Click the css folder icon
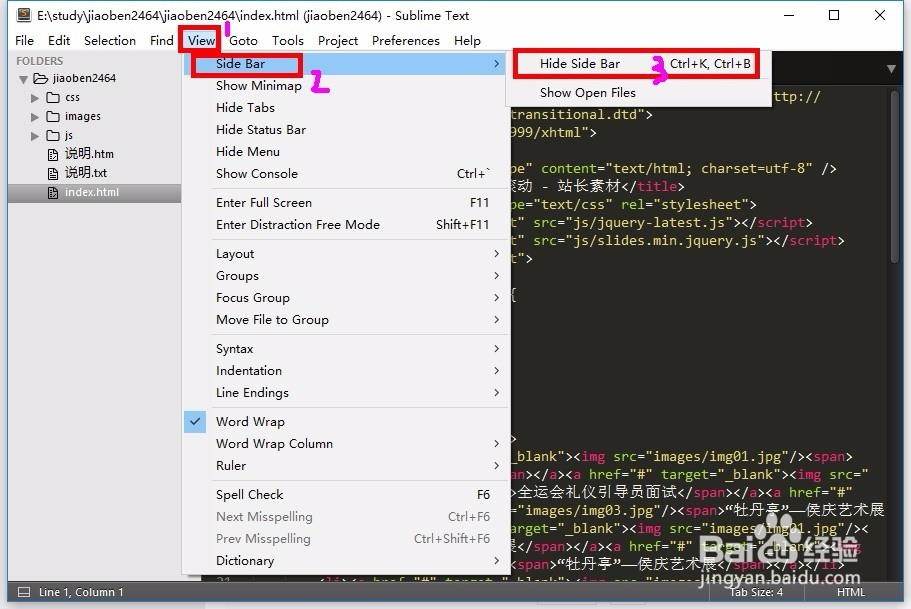 tap(53, 97)
